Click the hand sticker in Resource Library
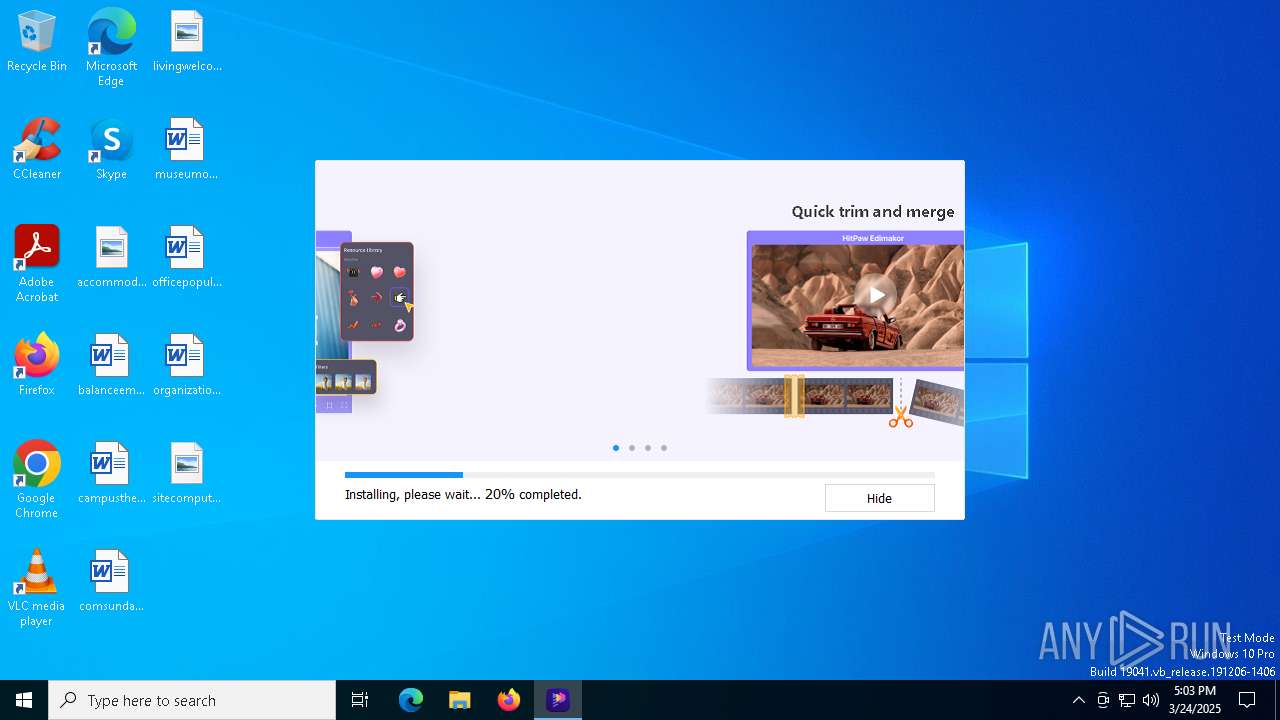The width and height of the screenshot is (1280, 720). click(400, 297)
